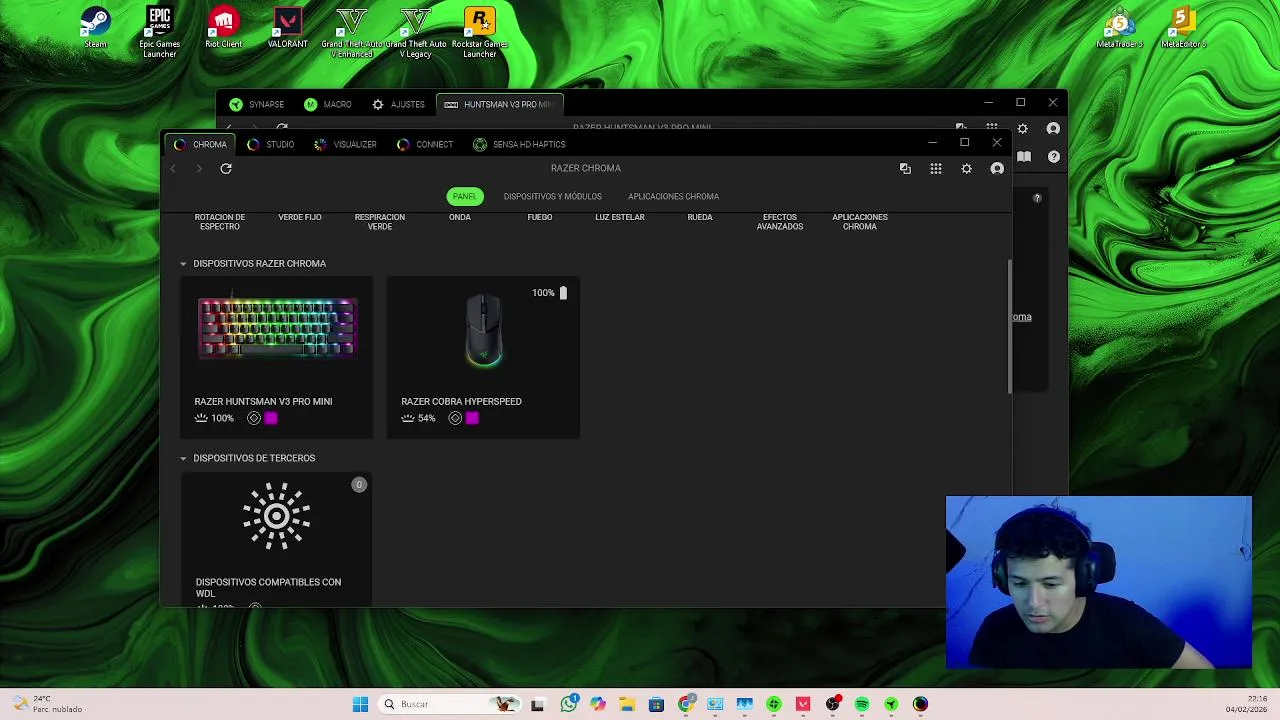Screen dimensions: 1280x720
Task: Open the Synapse tab in back window
Action: (x=257, y=104)
